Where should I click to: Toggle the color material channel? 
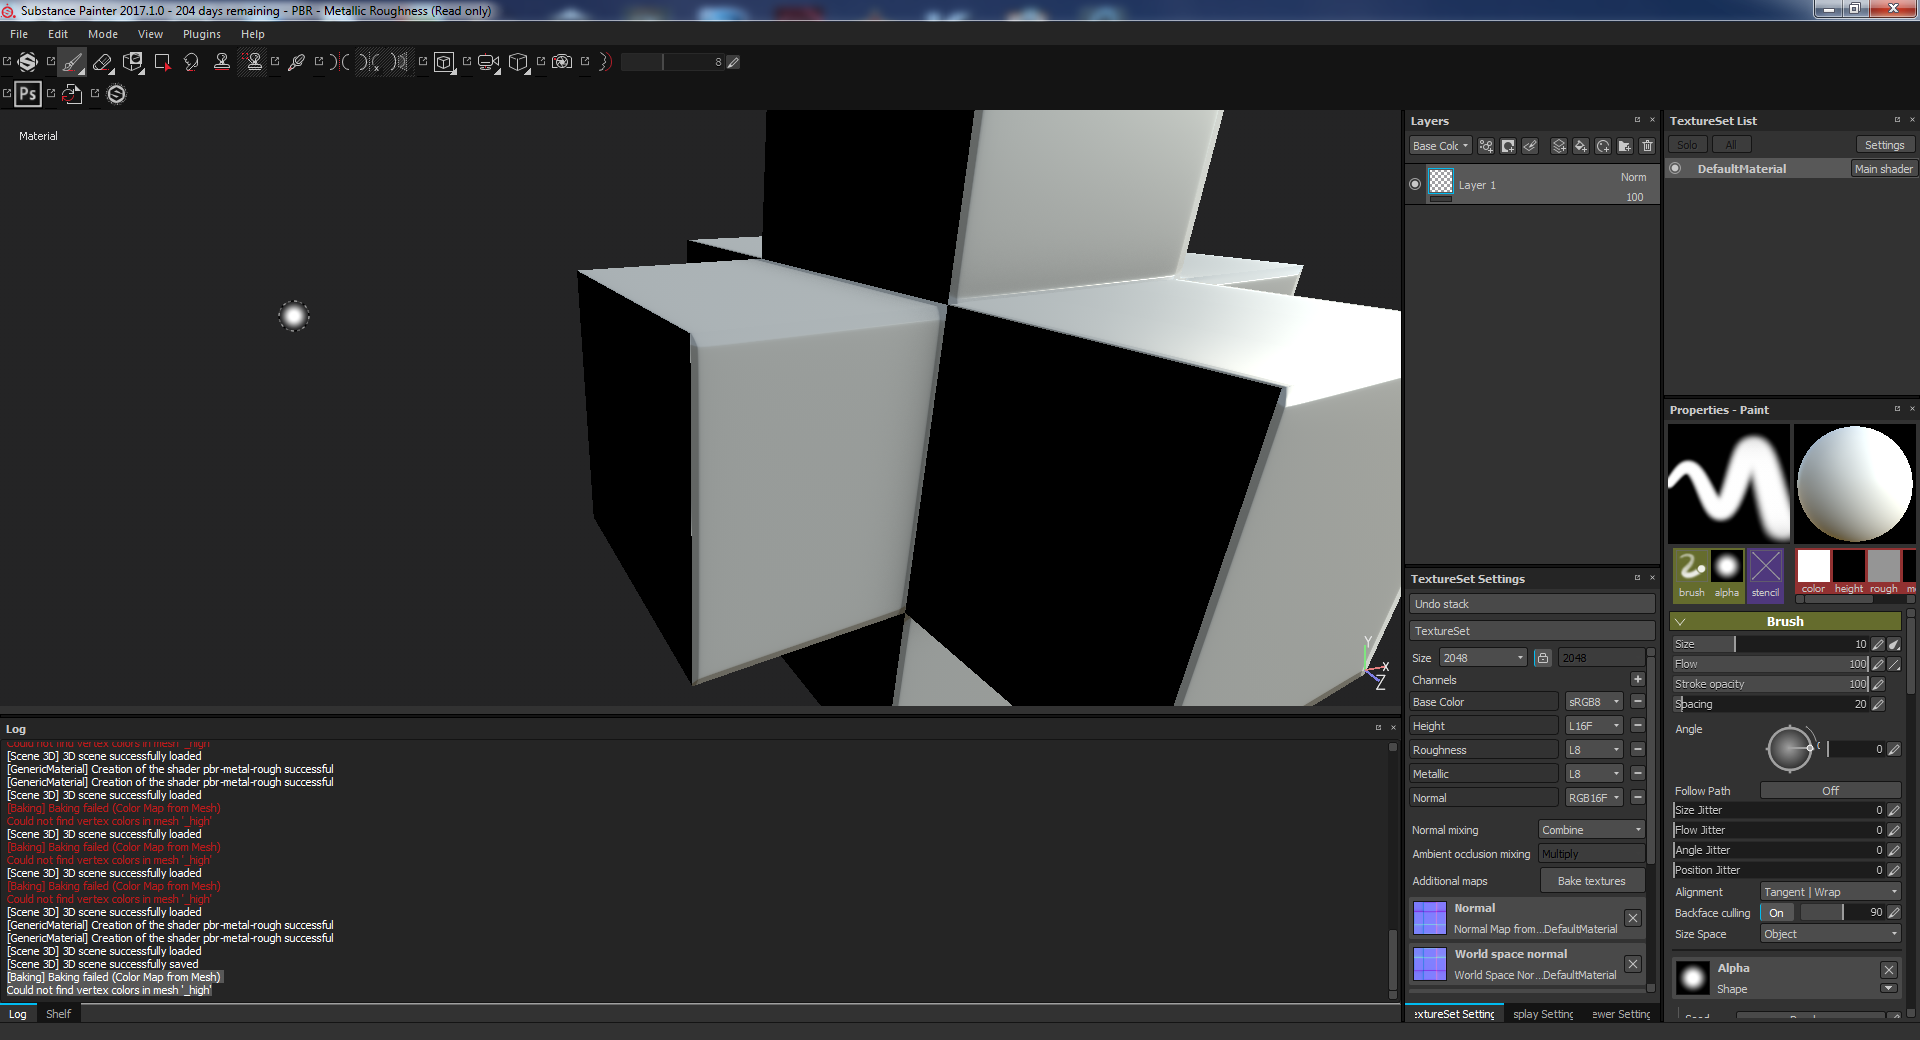click(1813, 572)
